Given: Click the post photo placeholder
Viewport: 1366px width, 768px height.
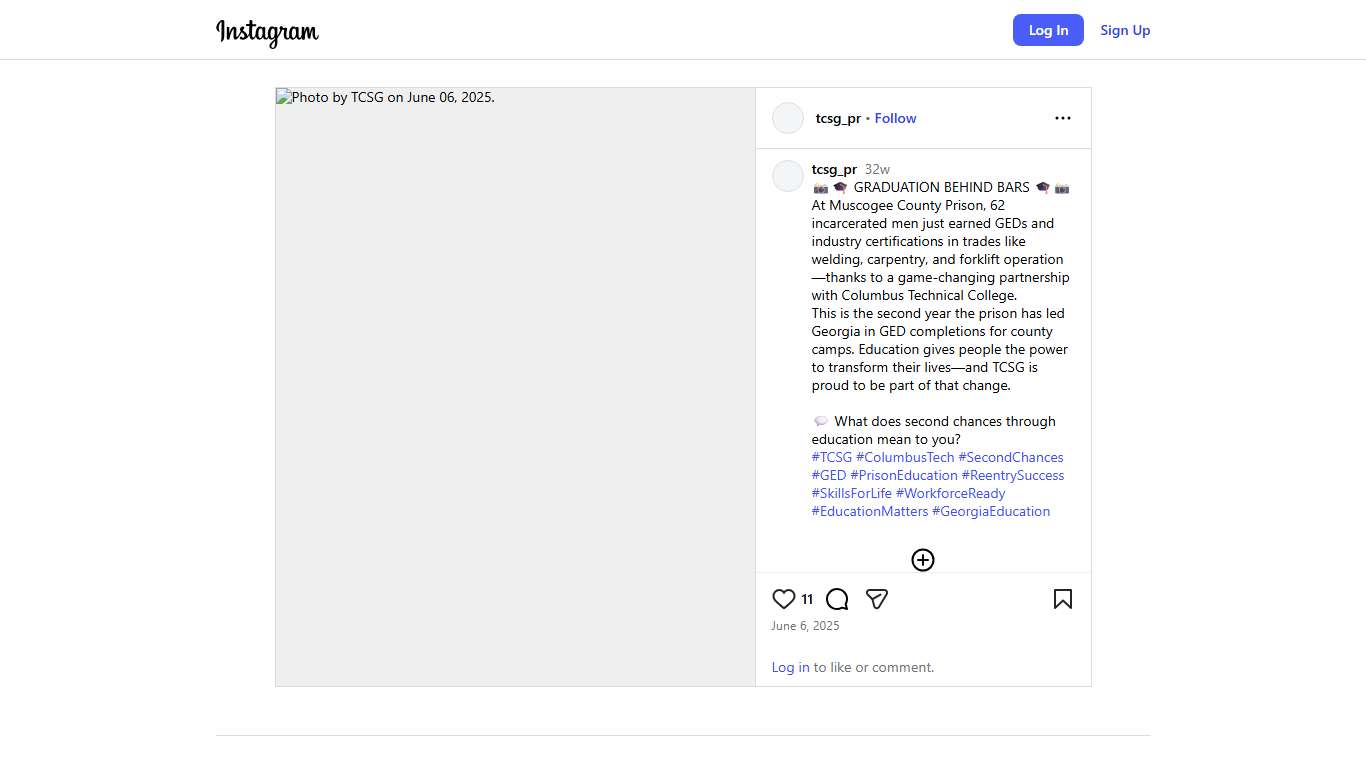Looking at the screenshot, I should 515,387.
